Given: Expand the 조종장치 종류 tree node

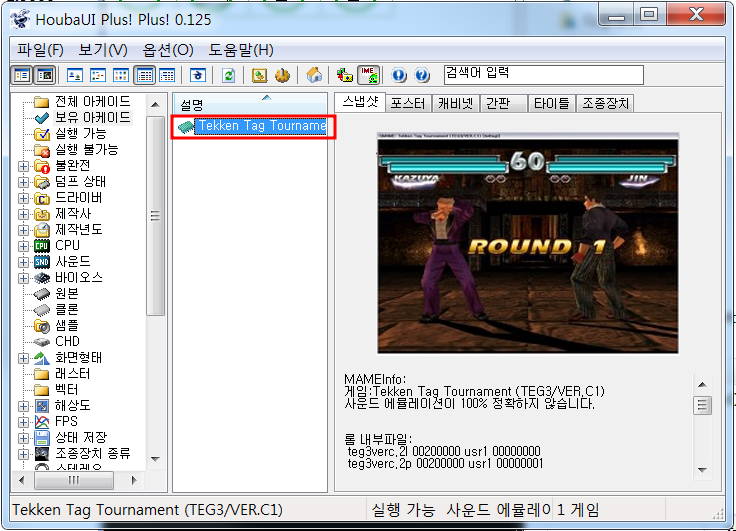Looking at the screenshot, I should [23, 454].
